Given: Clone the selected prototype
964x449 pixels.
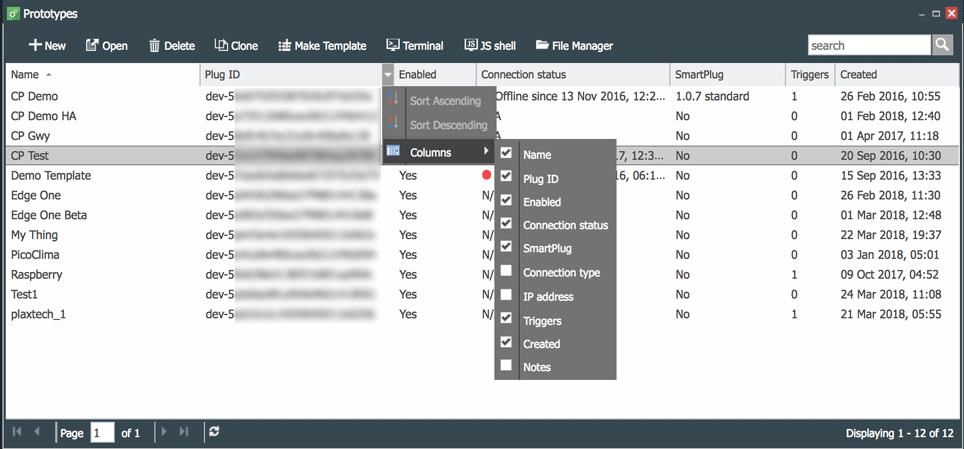Looking at the screenshot, I should point(236,46).
